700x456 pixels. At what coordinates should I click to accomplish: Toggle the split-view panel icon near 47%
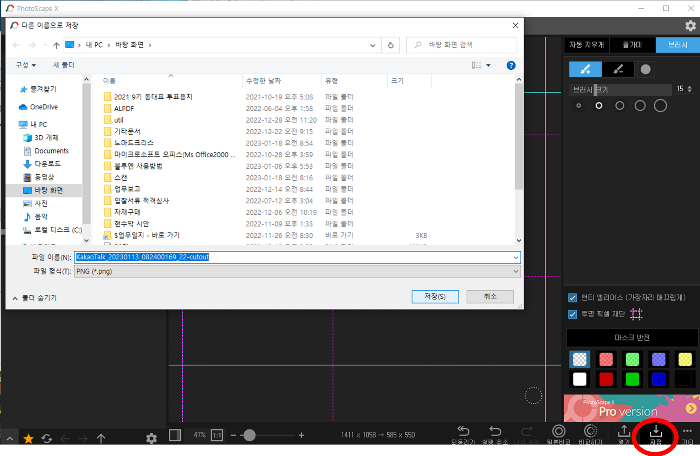(x=175, y=435)
